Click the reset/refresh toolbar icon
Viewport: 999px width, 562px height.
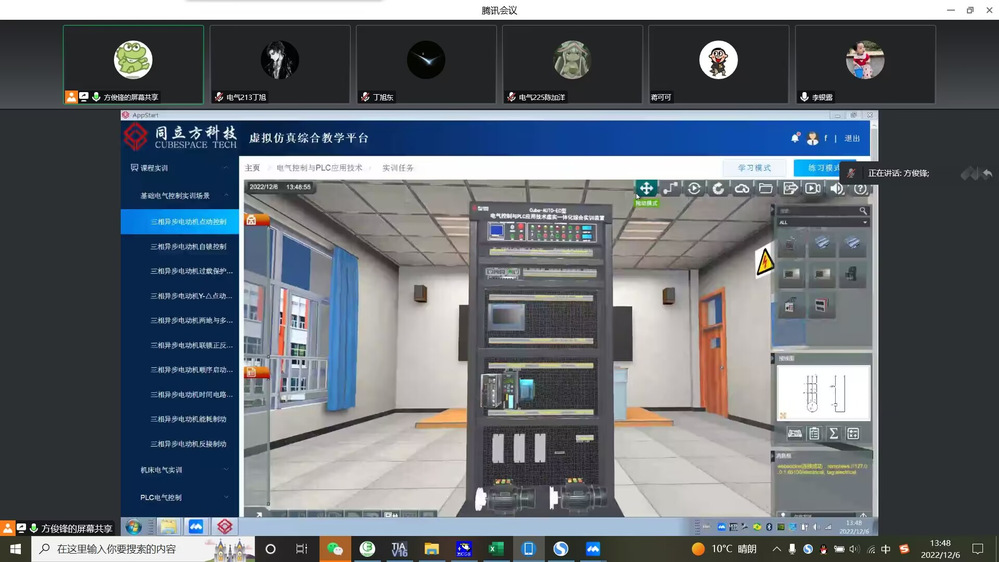[718, 188]
